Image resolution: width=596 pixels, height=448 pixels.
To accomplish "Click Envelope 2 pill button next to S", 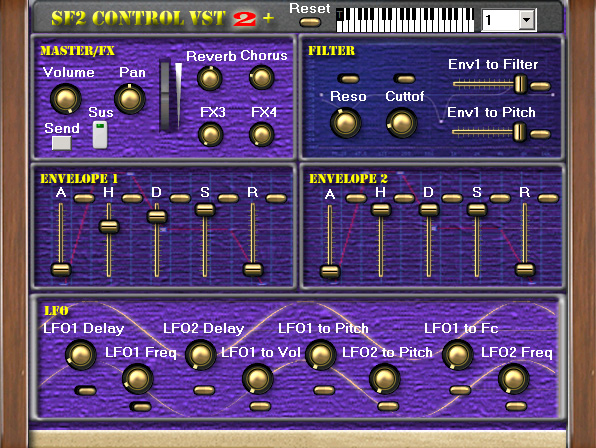I will click(x=500, y=198).
